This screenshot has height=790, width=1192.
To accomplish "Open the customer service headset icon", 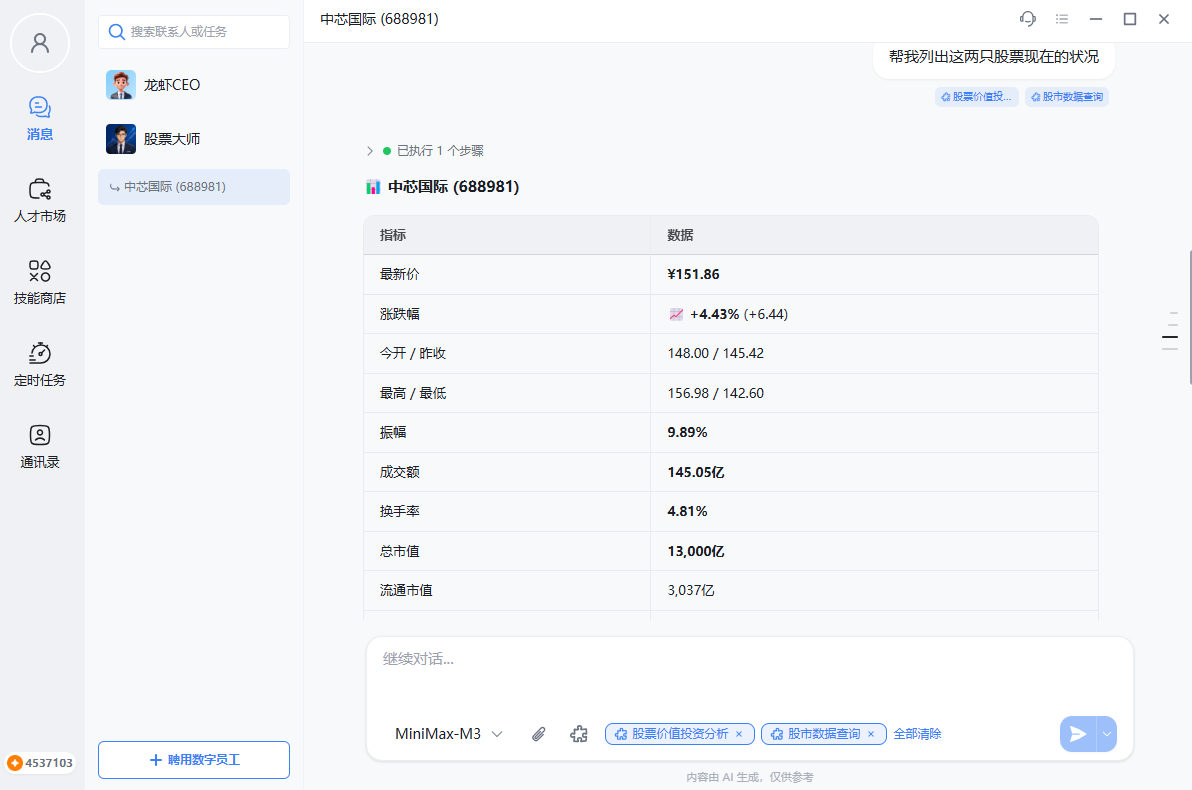I will [x=1028, y=19].
